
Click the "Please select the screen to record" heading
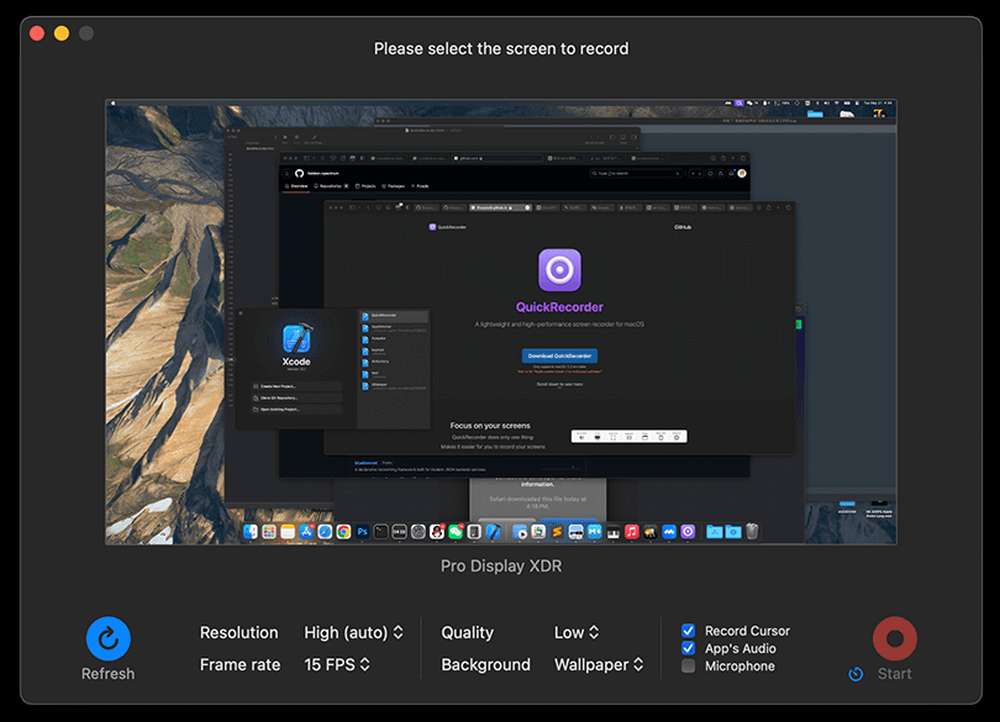(x=501, y=48)
